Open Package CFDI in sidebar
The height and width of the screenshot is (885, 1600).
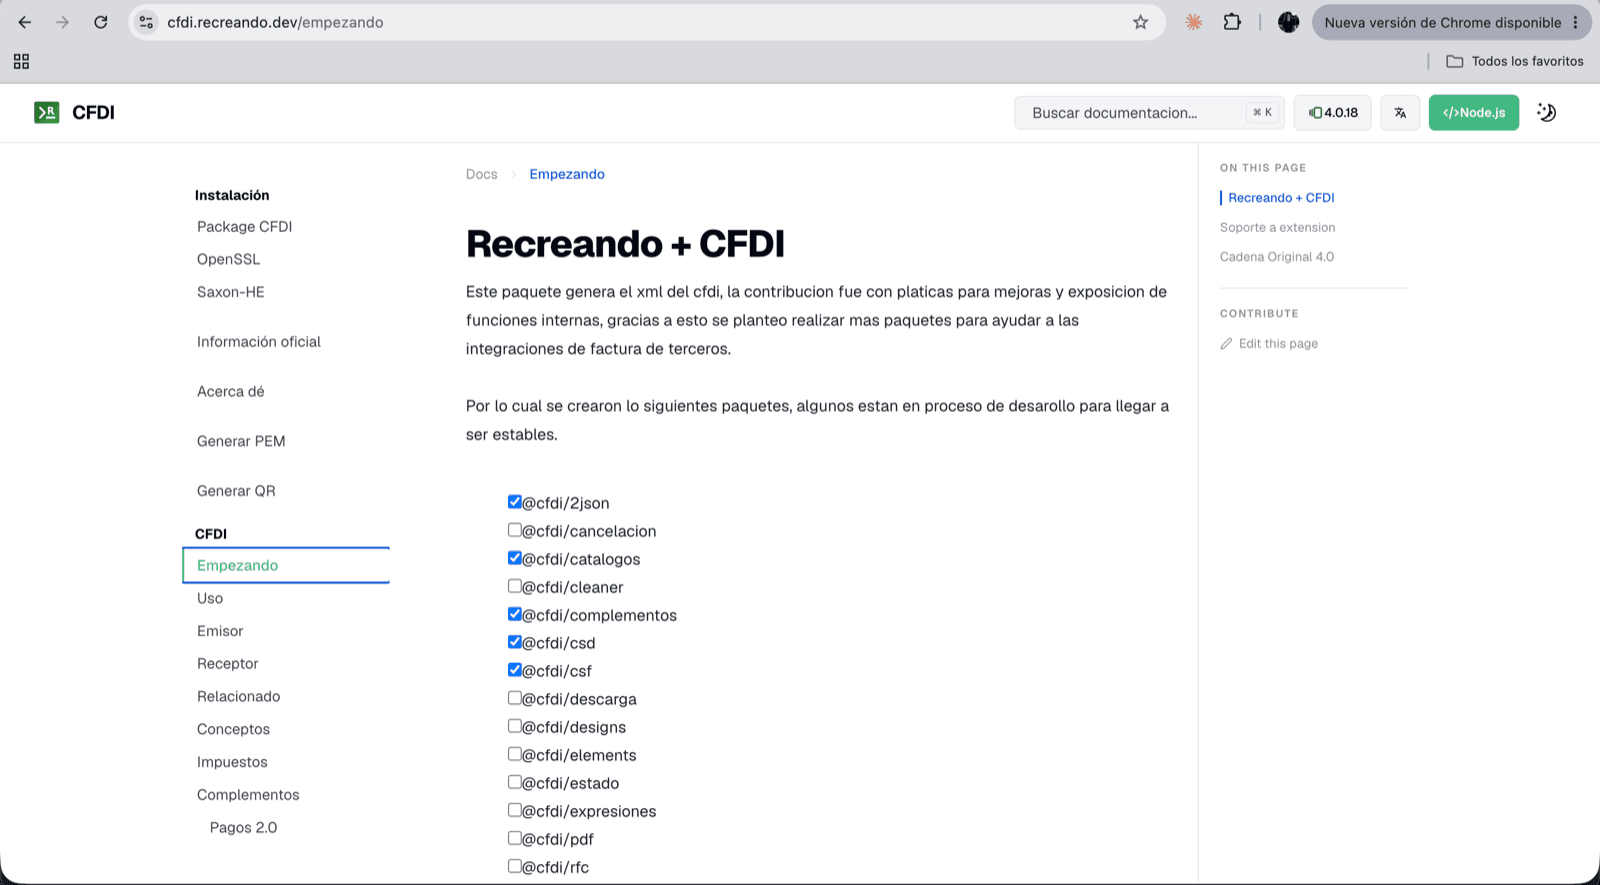[244, 227]
